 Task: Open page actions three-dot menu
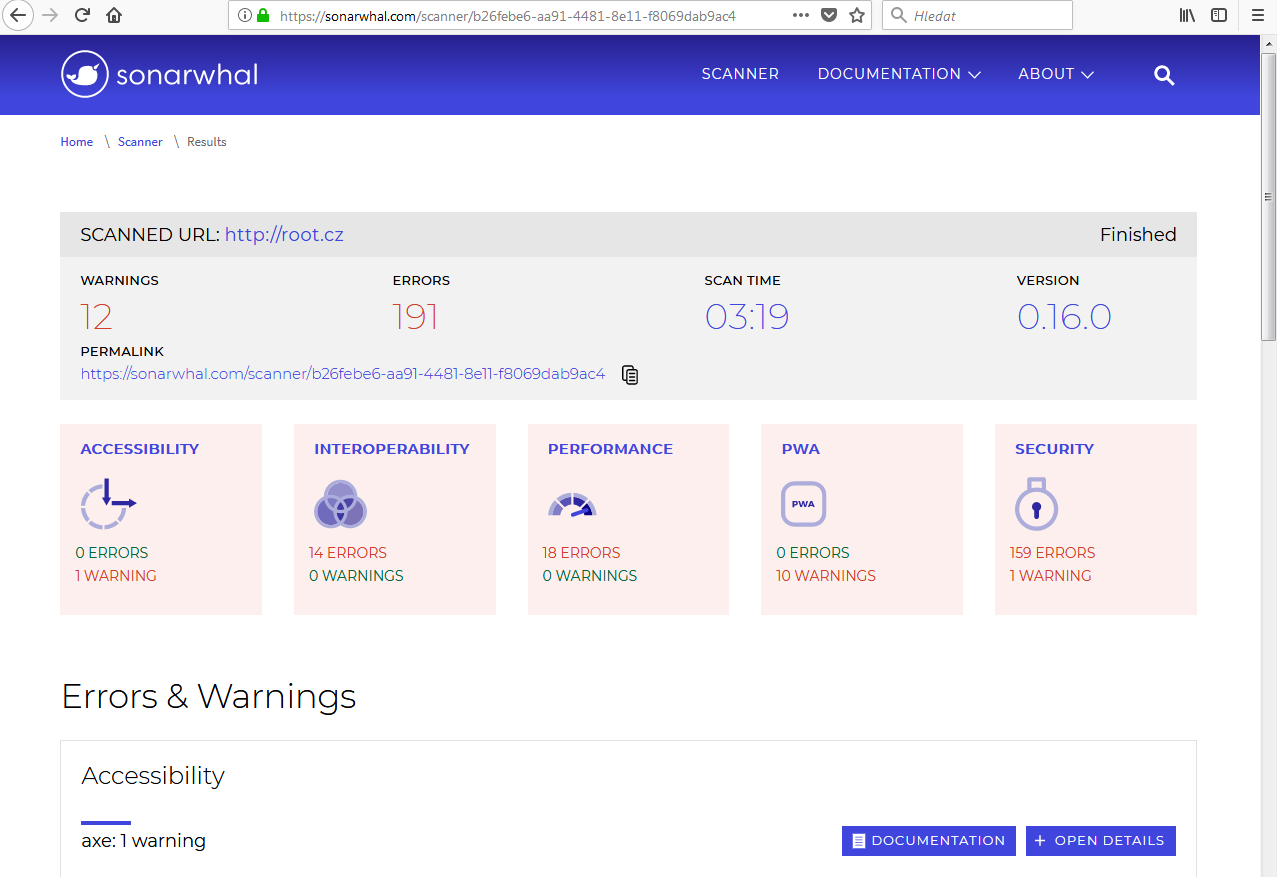click(x=801, y=15)
